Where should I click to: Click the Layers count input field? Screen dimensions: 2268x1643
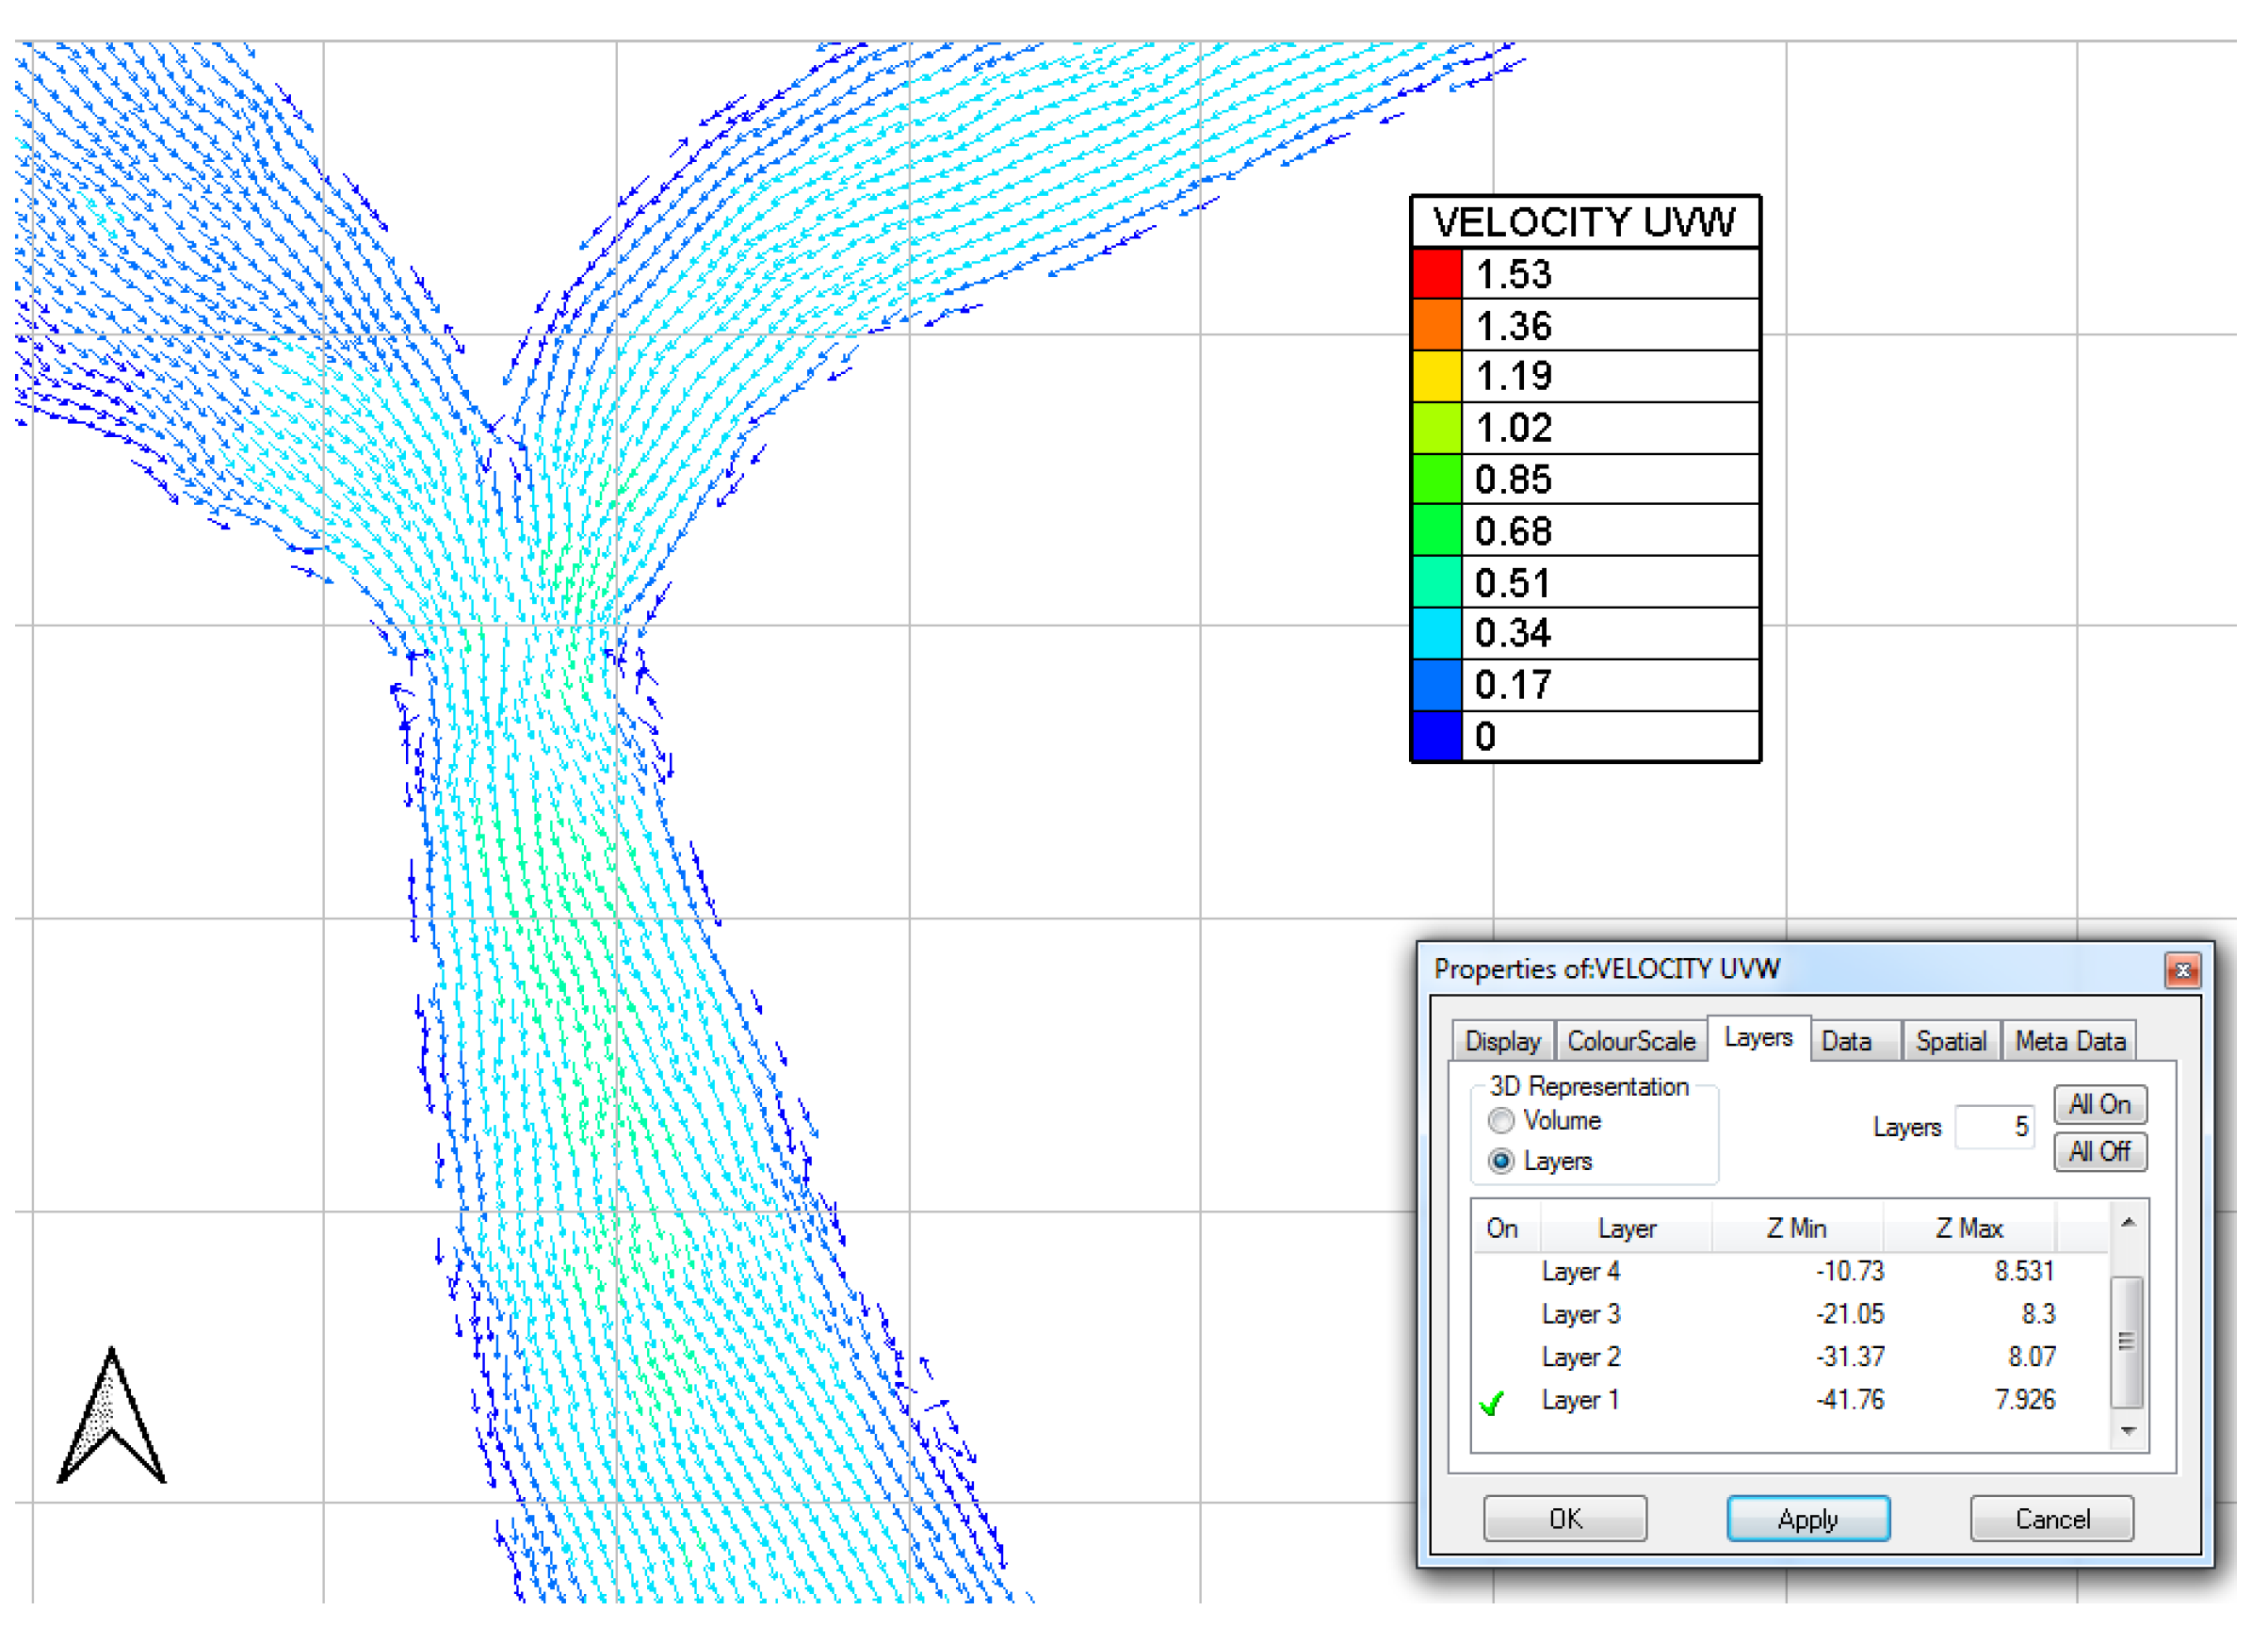click(1996, 1128)
